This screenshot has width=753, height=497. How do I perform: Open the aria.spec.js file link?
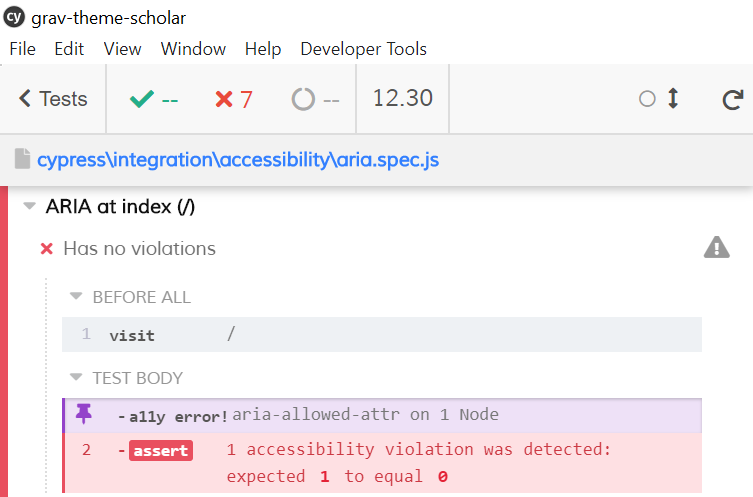[x=238, y=159]
